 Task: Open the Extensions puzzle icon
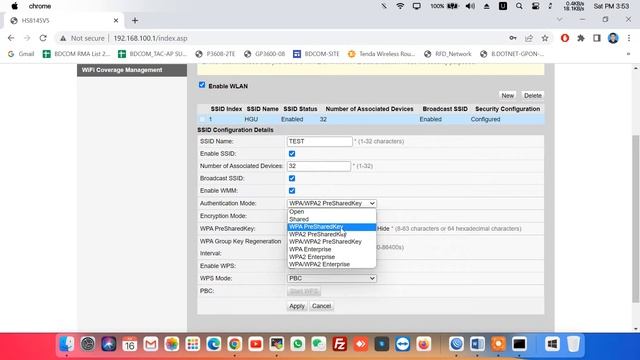[581, 38]
